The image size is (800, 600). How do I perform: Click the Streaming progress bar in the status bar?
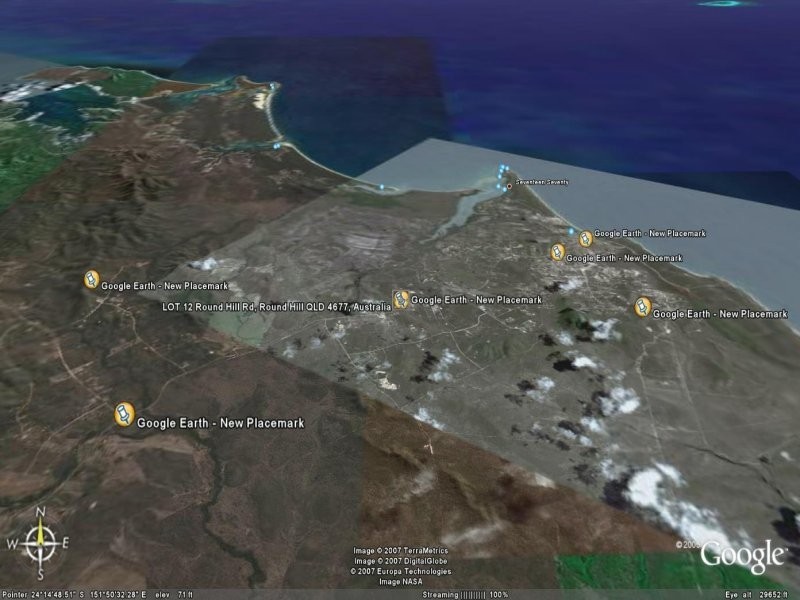tap(468, 594)
